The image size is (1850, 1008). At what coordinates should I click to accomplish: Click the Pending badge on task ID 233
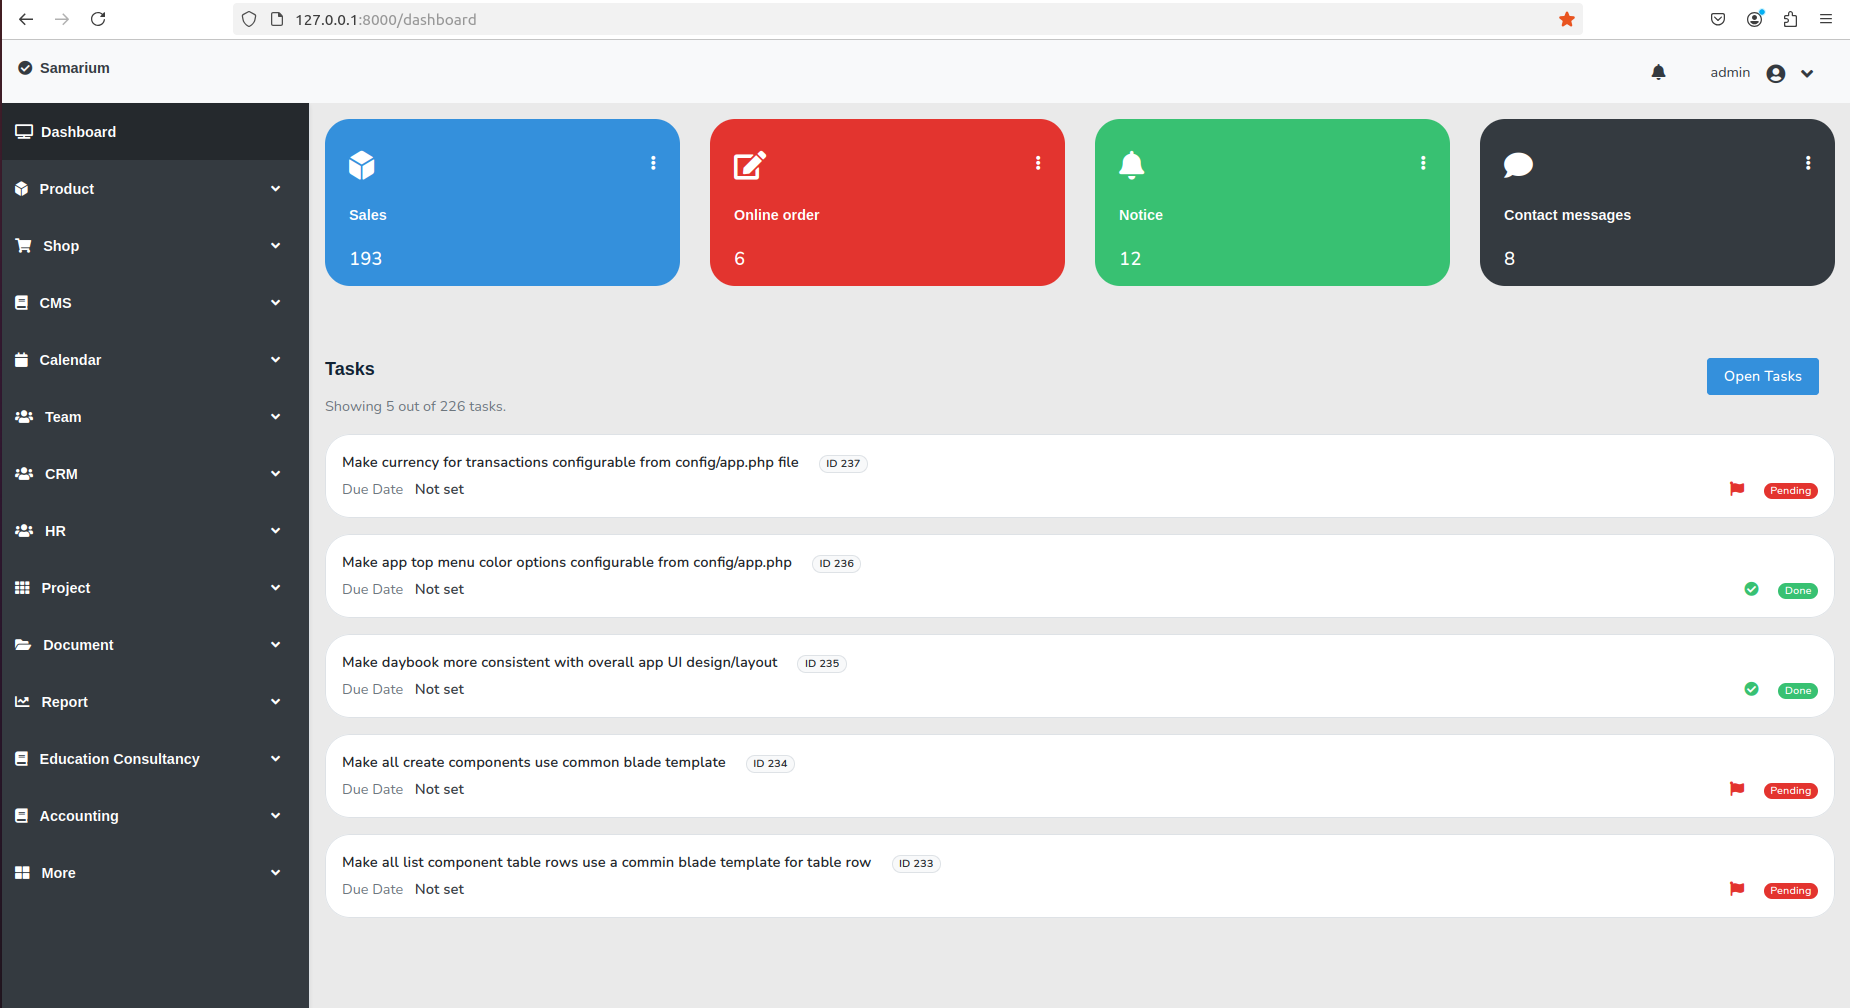1790,891
